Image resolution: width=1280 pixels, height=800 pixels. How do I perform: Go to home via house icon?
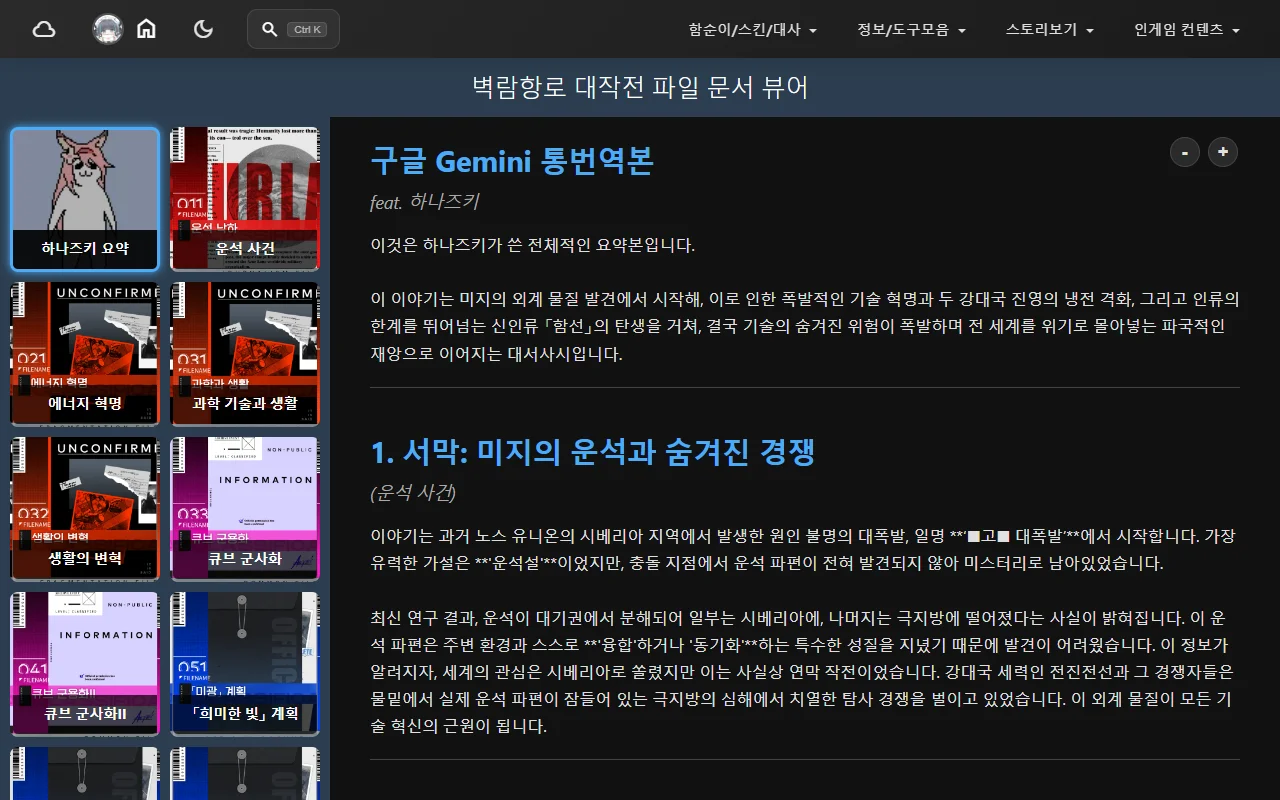[146, 29]
